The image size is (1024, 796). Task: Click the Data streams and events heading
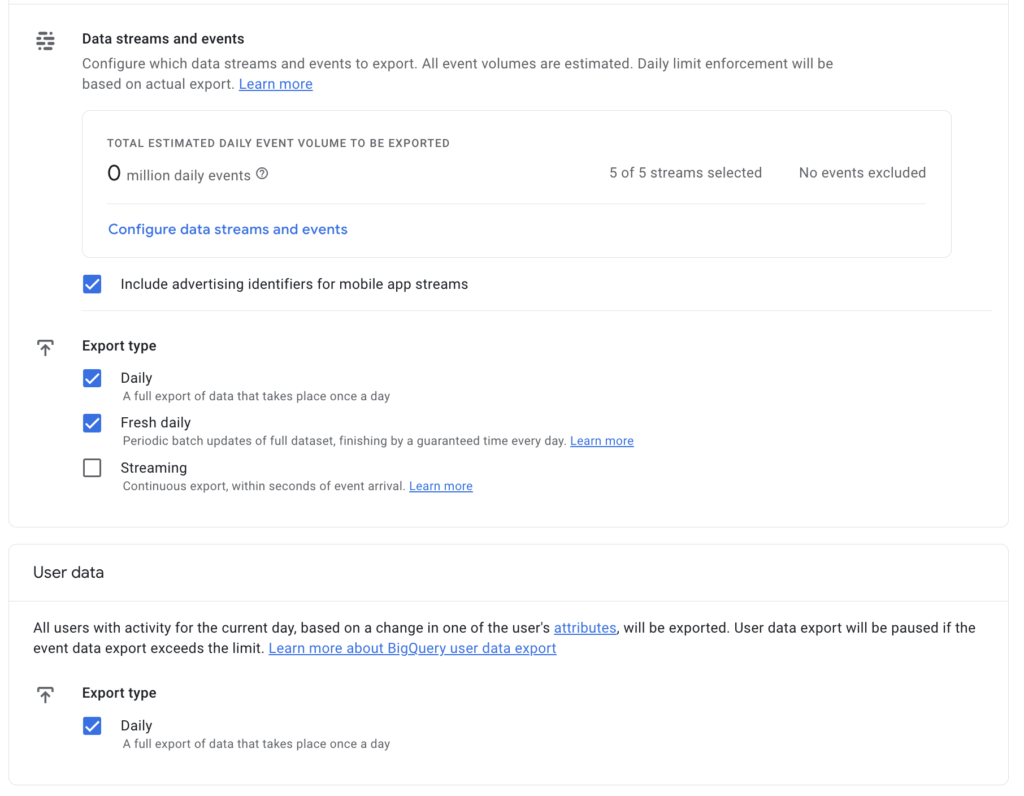click(x=163, y=39)
